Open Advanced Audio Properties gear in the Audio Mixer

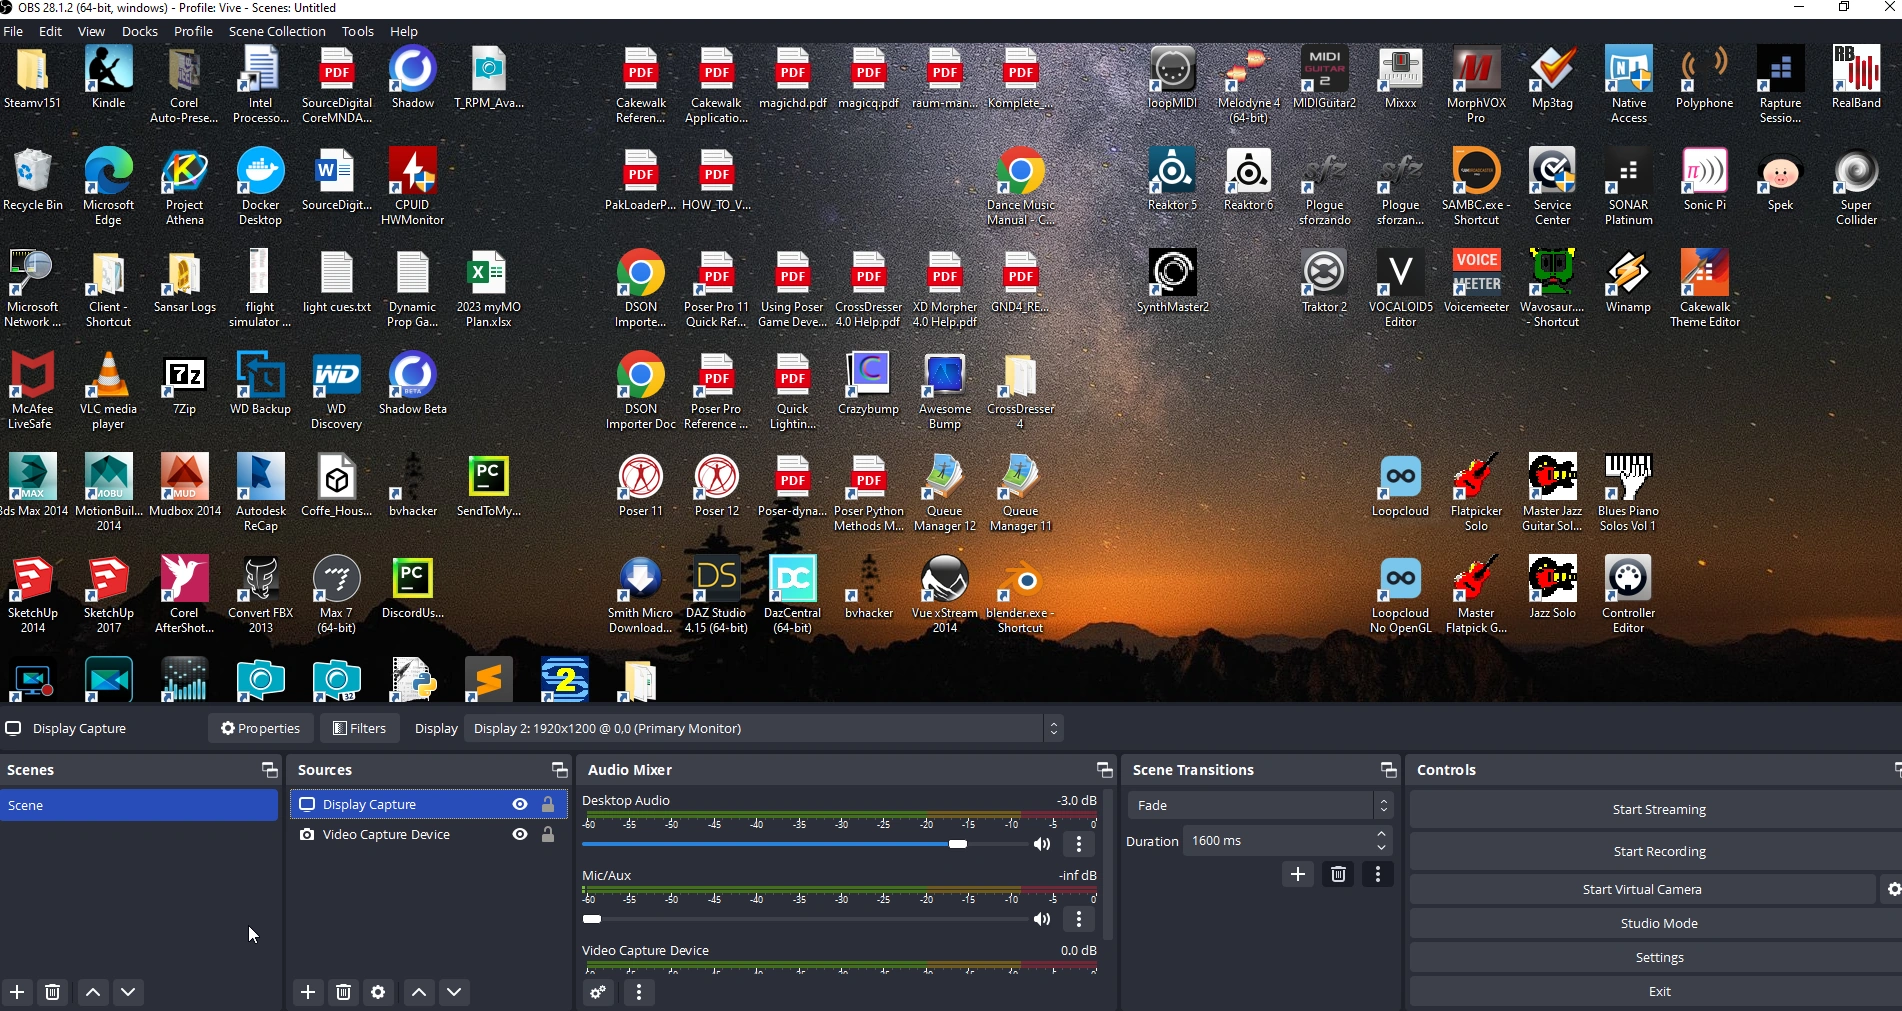[598, 992]
